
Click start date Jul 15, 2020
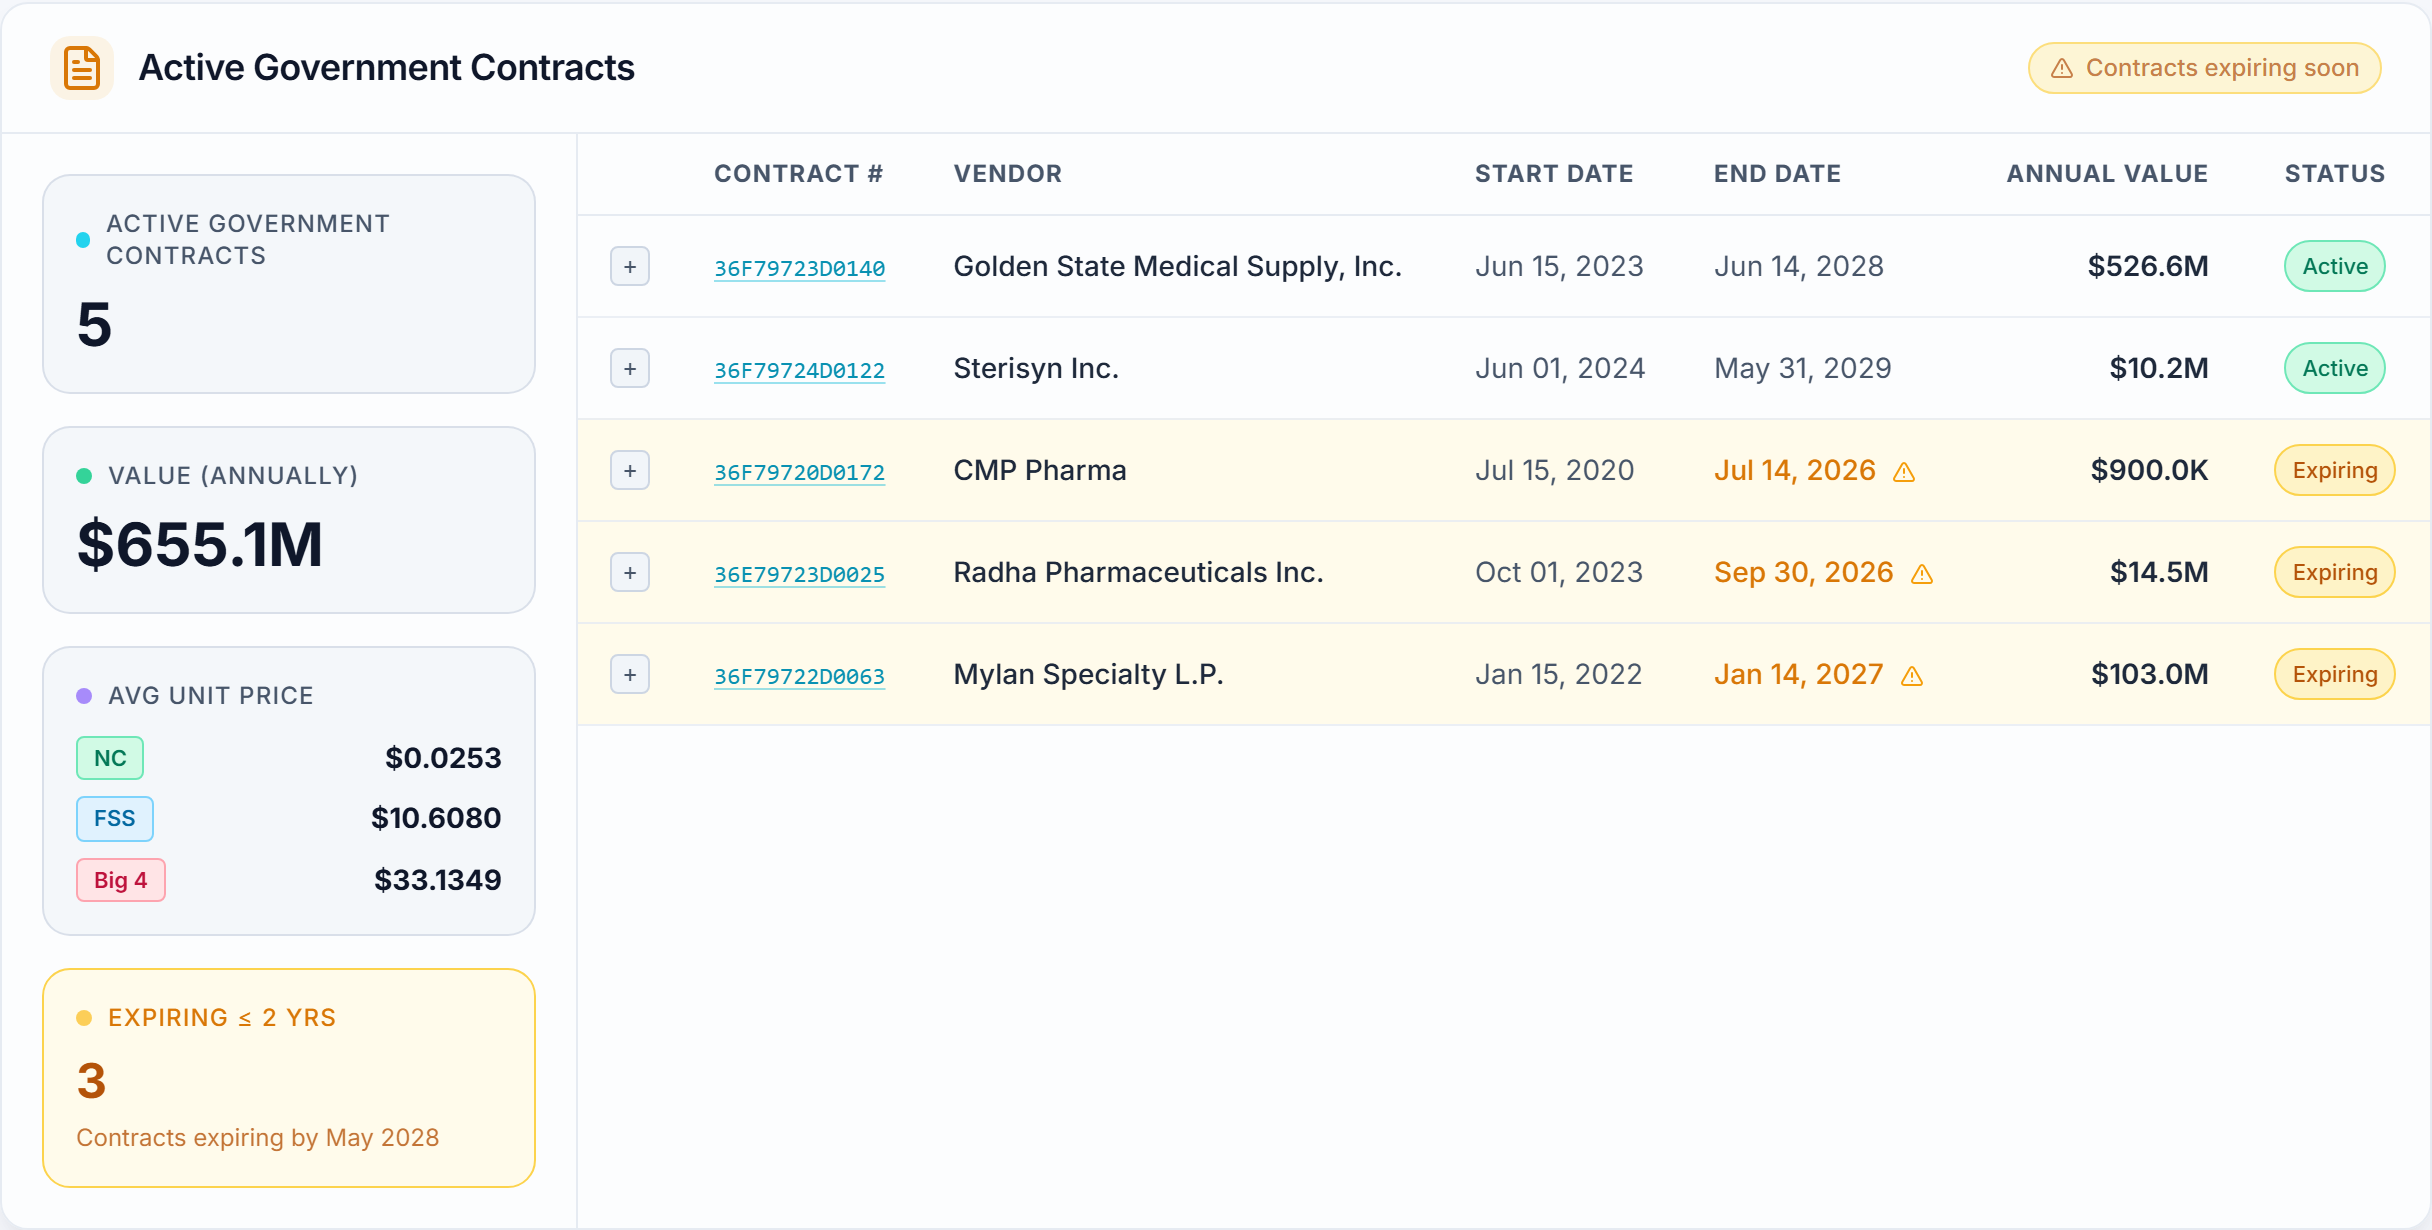click(1555, 470)
